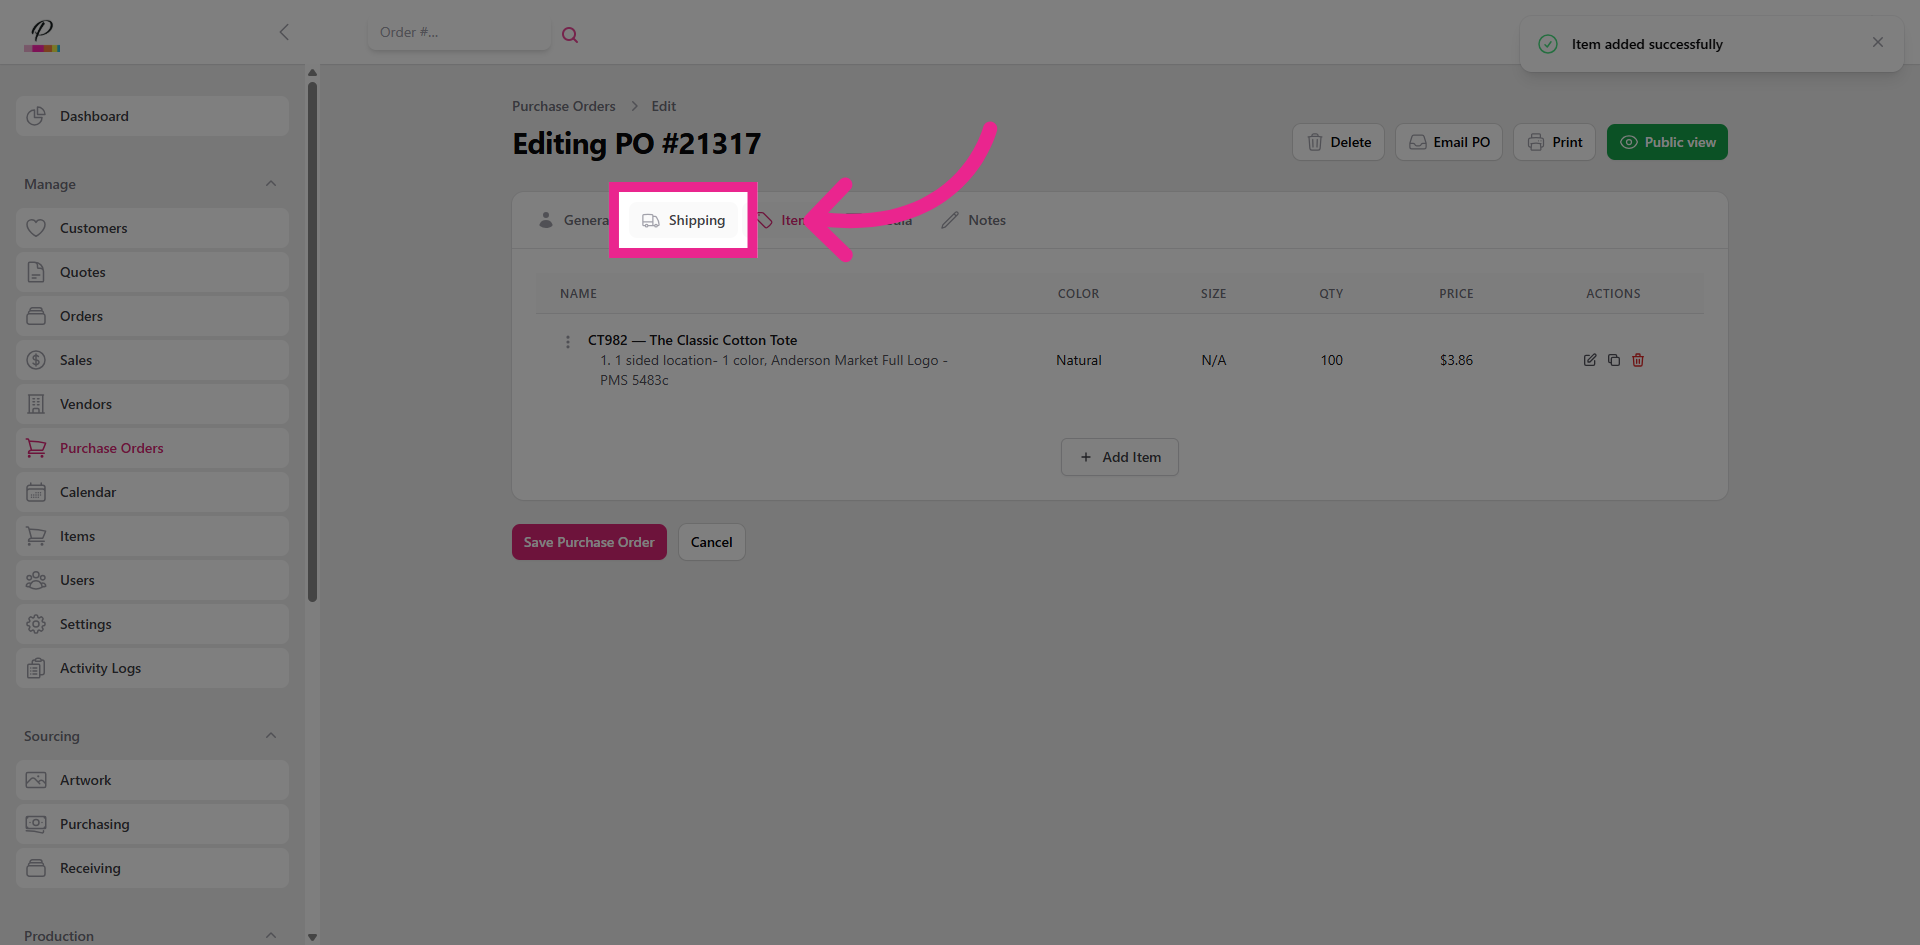Open the Public view of this PO
Viewport: 1920px width, 945px height.
1666,142
